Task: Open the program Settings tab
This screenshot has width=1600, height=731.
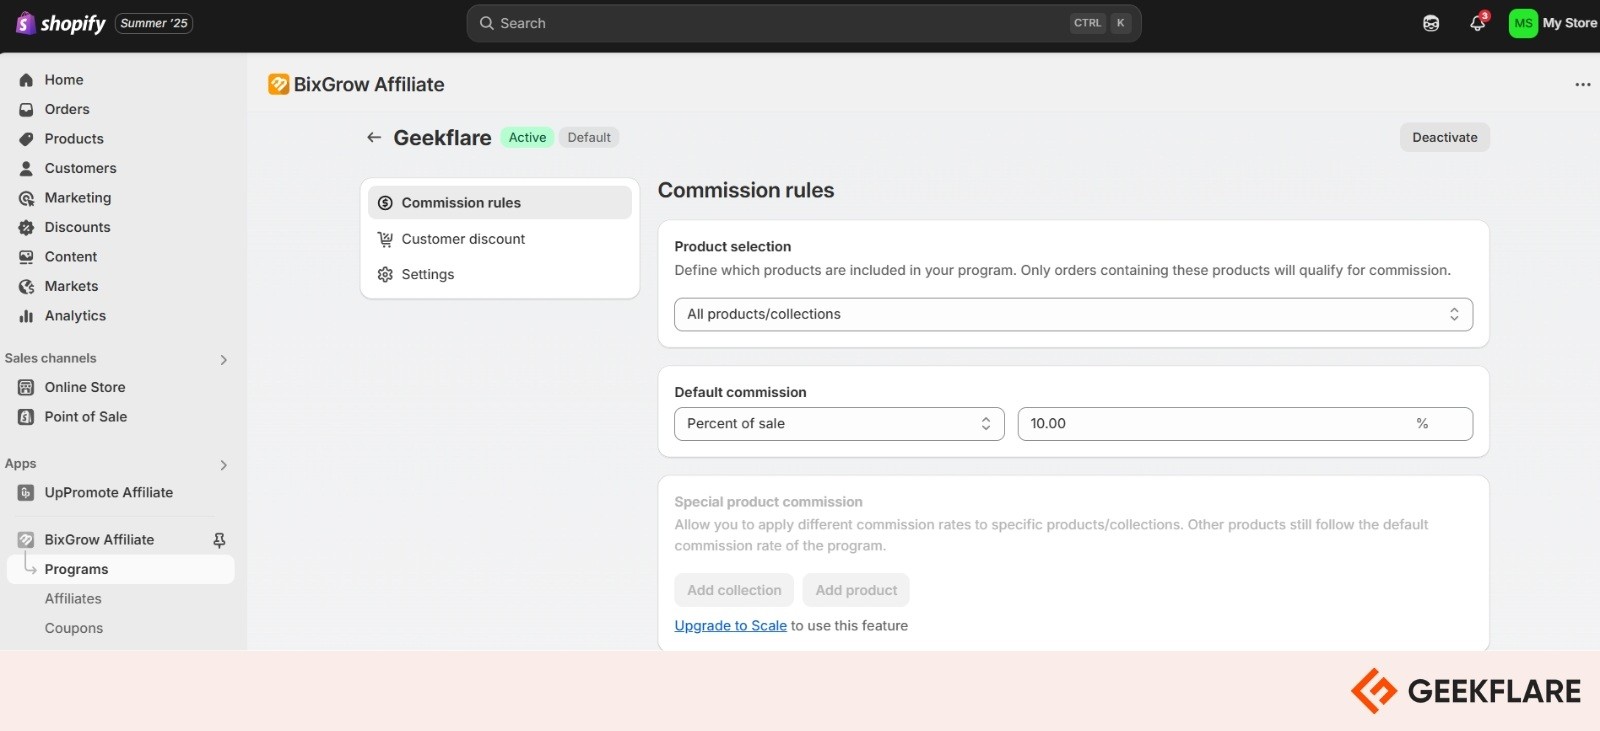Action: click(x=500, y=274)
